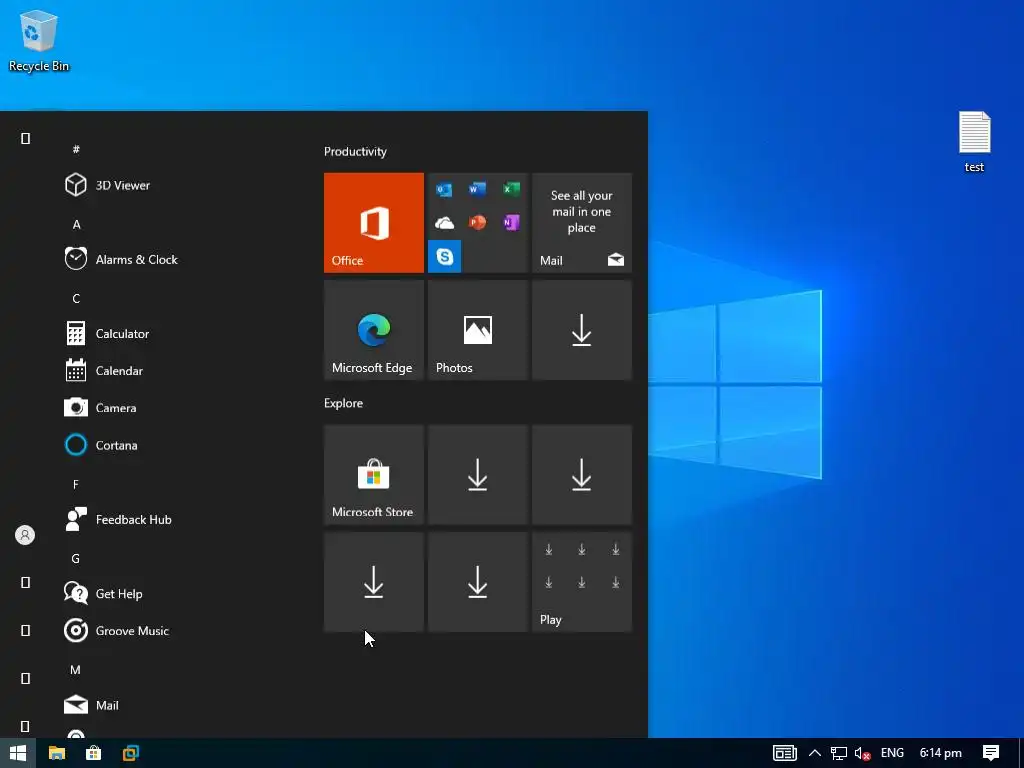Click the Explore group title
This screenshot has height=768, width=1024.
pos(344,403)
